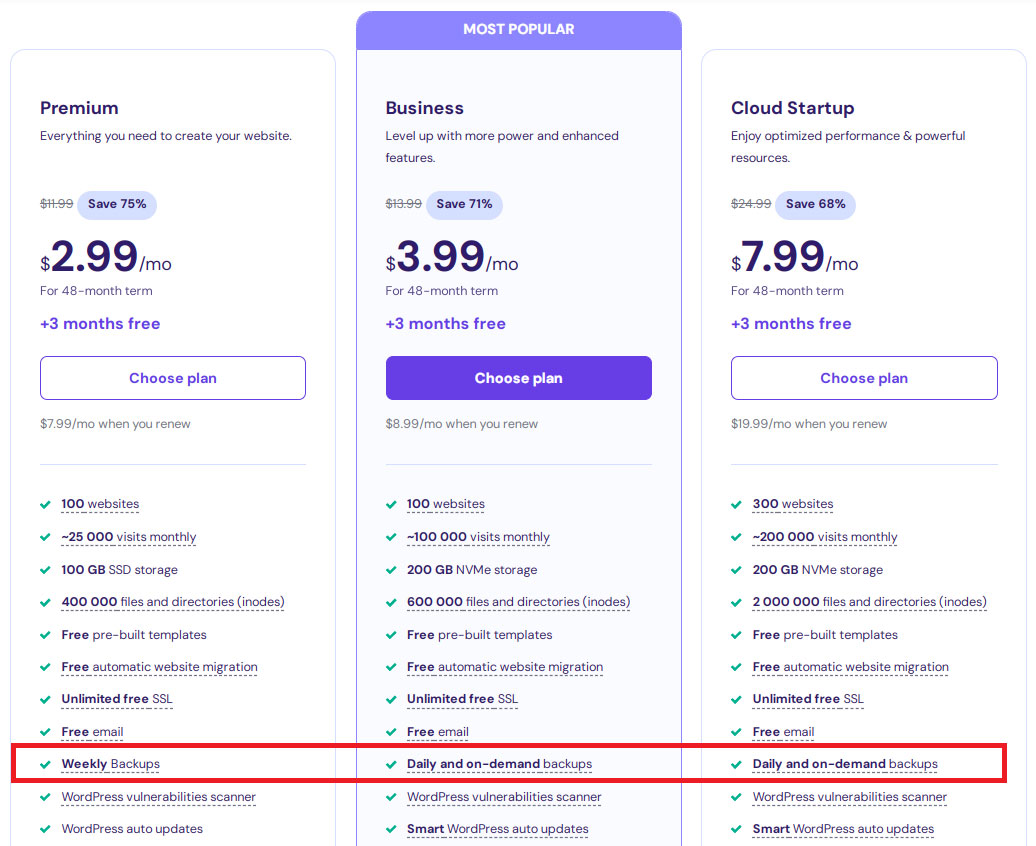Click checkmark icon beside 'Weekly Backups'
The image size is (1036, 846).
[x=46, y=764]
